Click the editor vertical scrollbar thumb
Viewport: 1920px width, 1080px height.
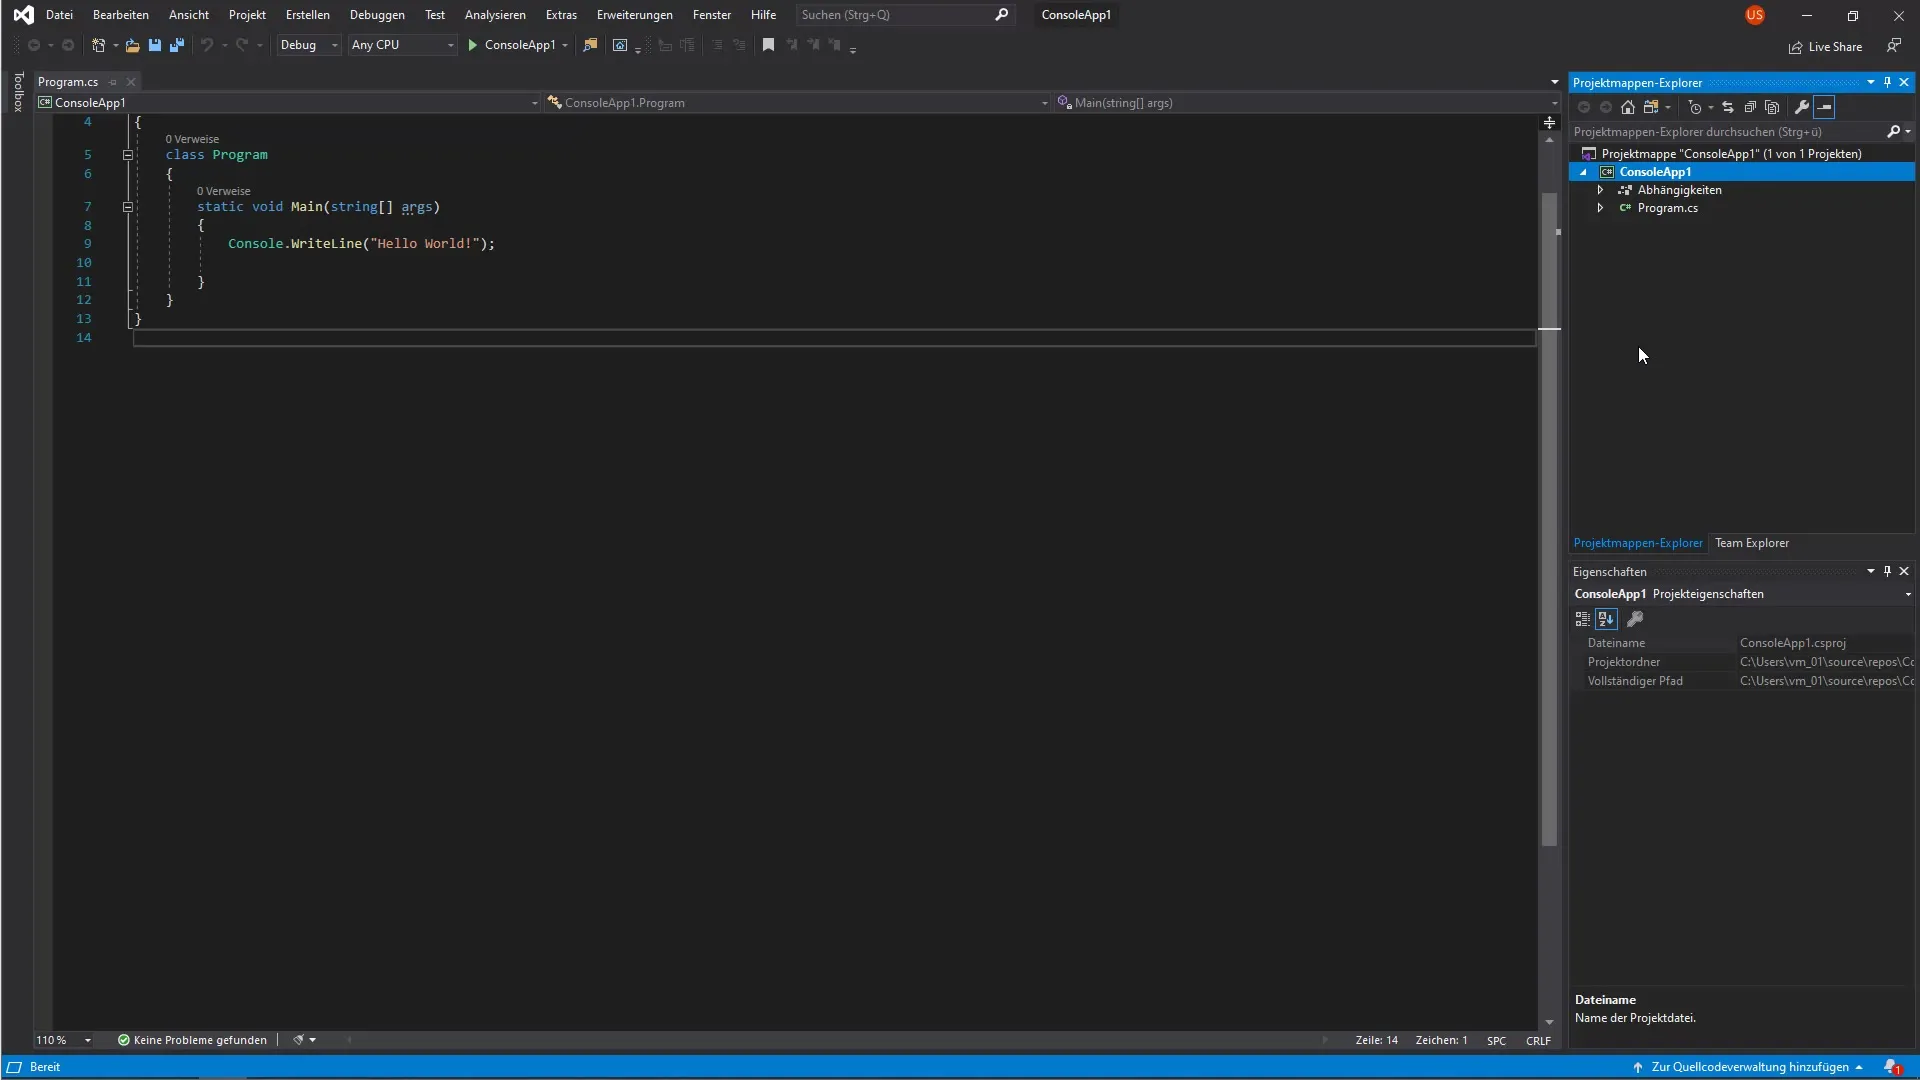tap(1549, 520)
